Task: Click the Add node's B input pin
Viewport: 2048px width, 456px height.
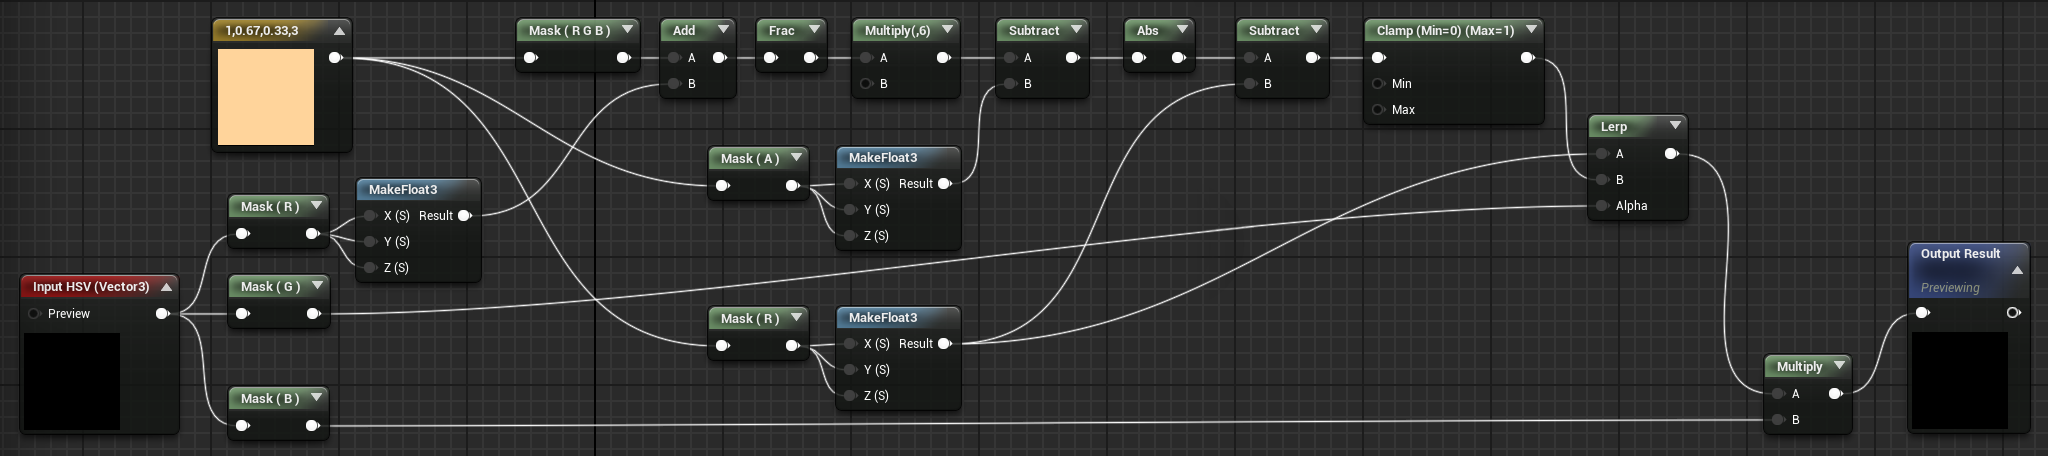Action: pyautogui.click(x=675, y=84)
